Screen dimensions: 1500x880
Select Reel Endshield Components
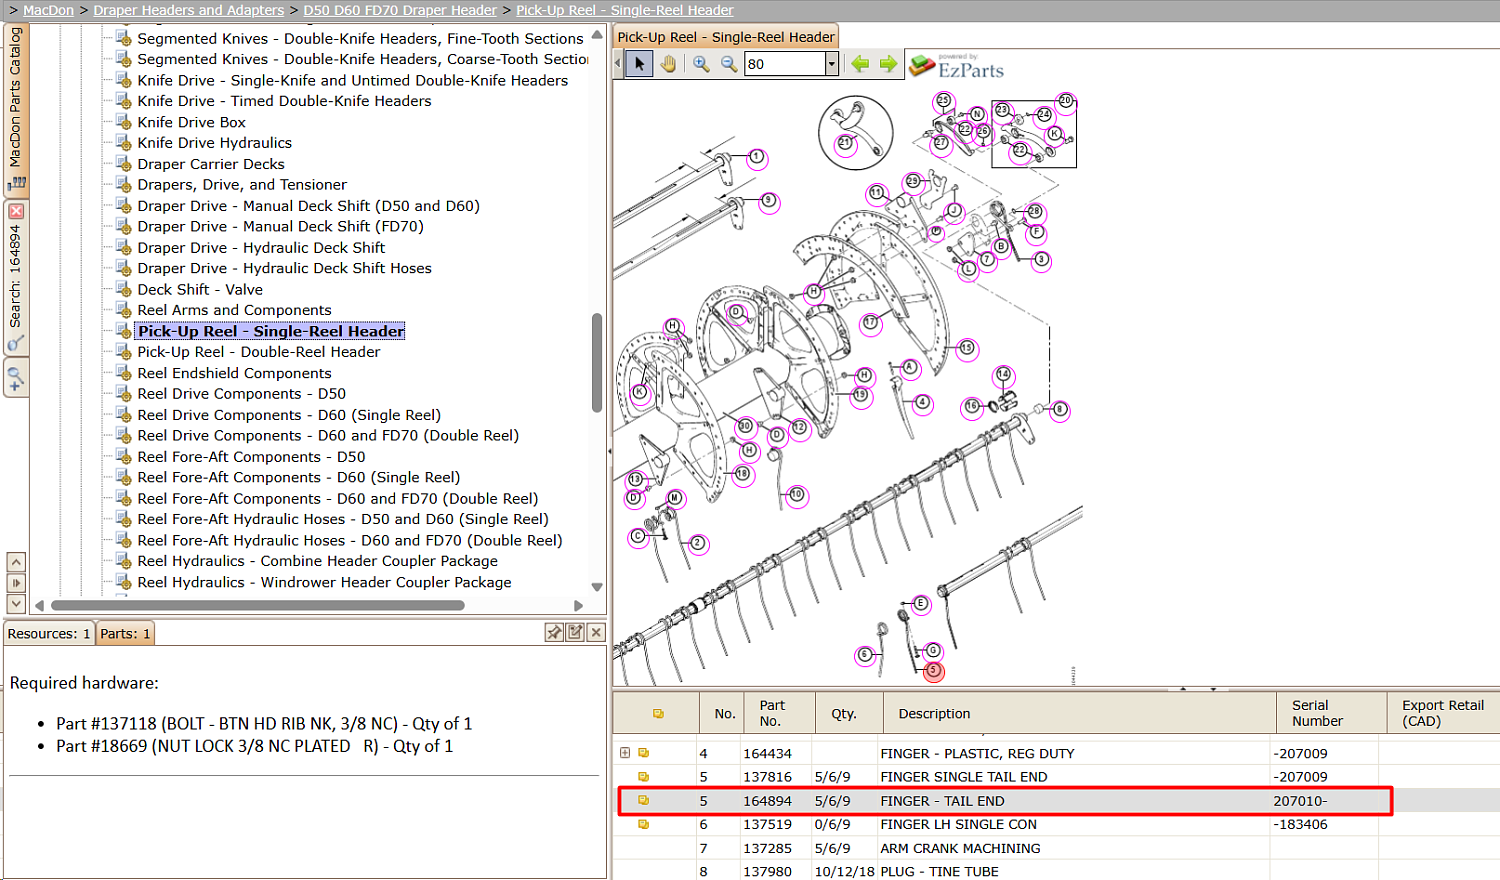234,373
